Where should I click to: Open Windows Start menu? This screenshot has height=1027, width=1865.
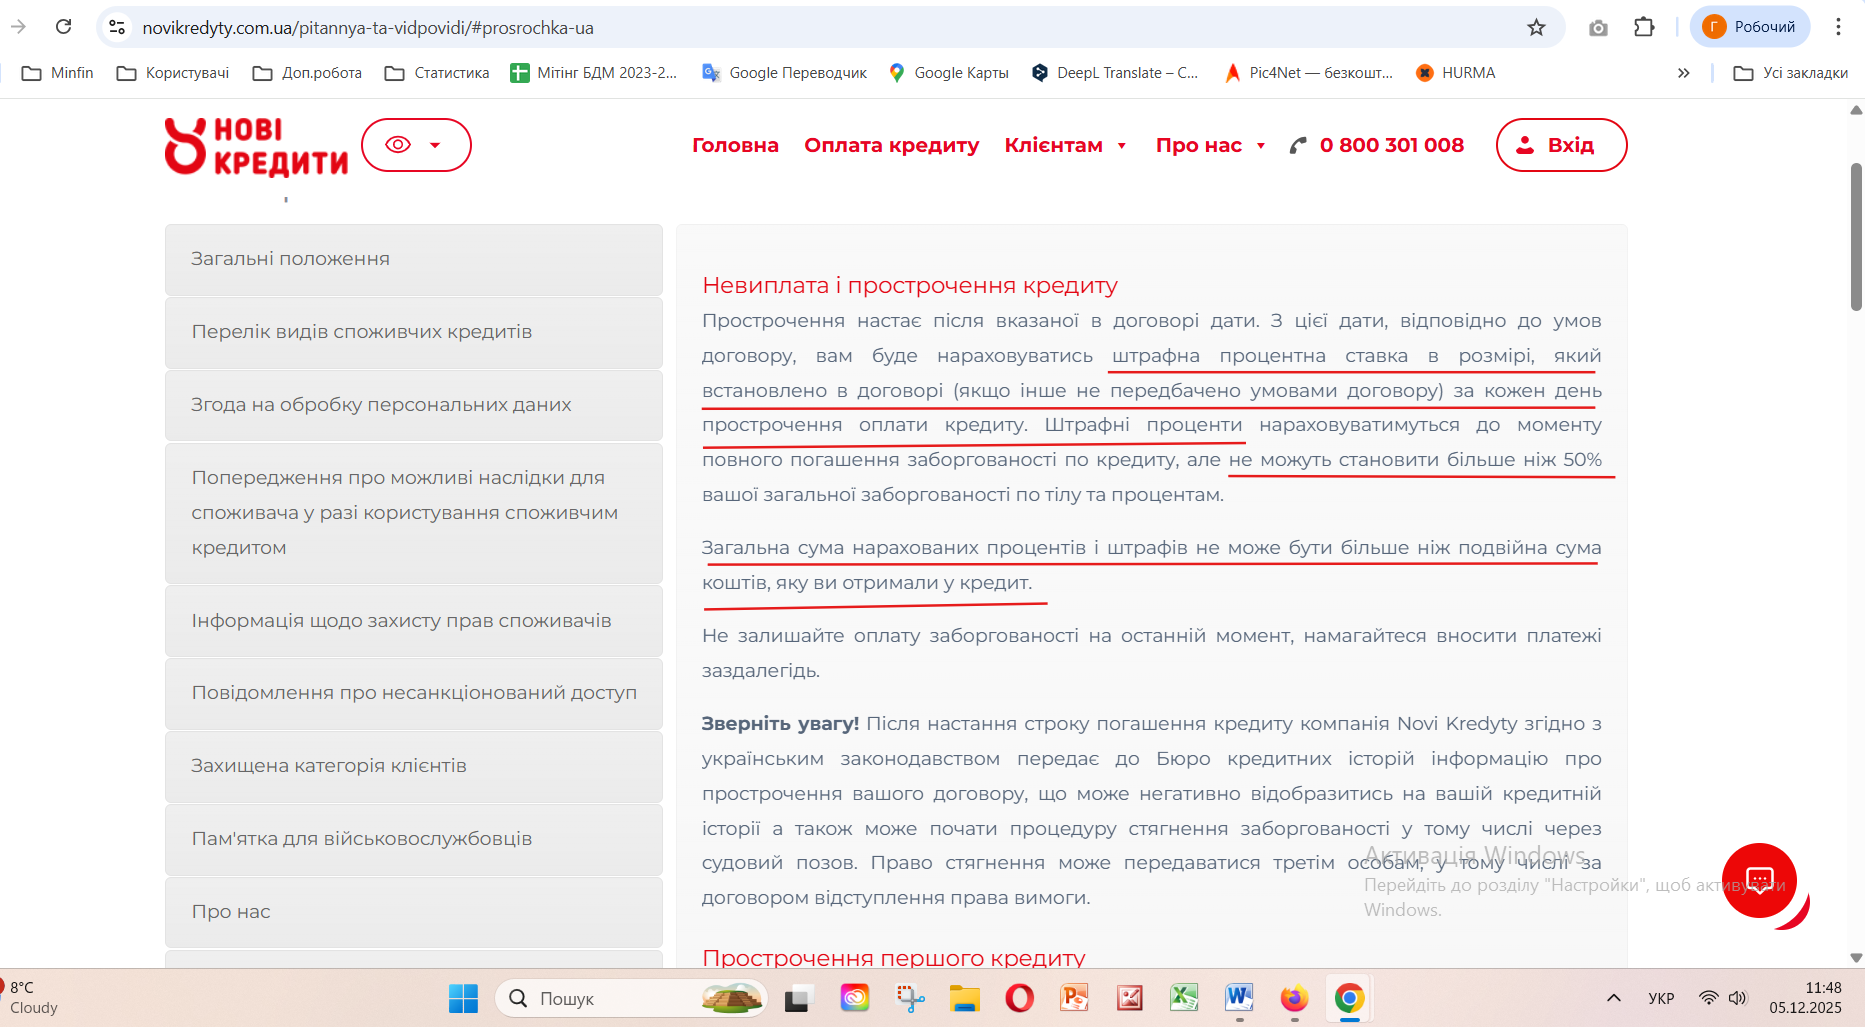coord(463,998)
